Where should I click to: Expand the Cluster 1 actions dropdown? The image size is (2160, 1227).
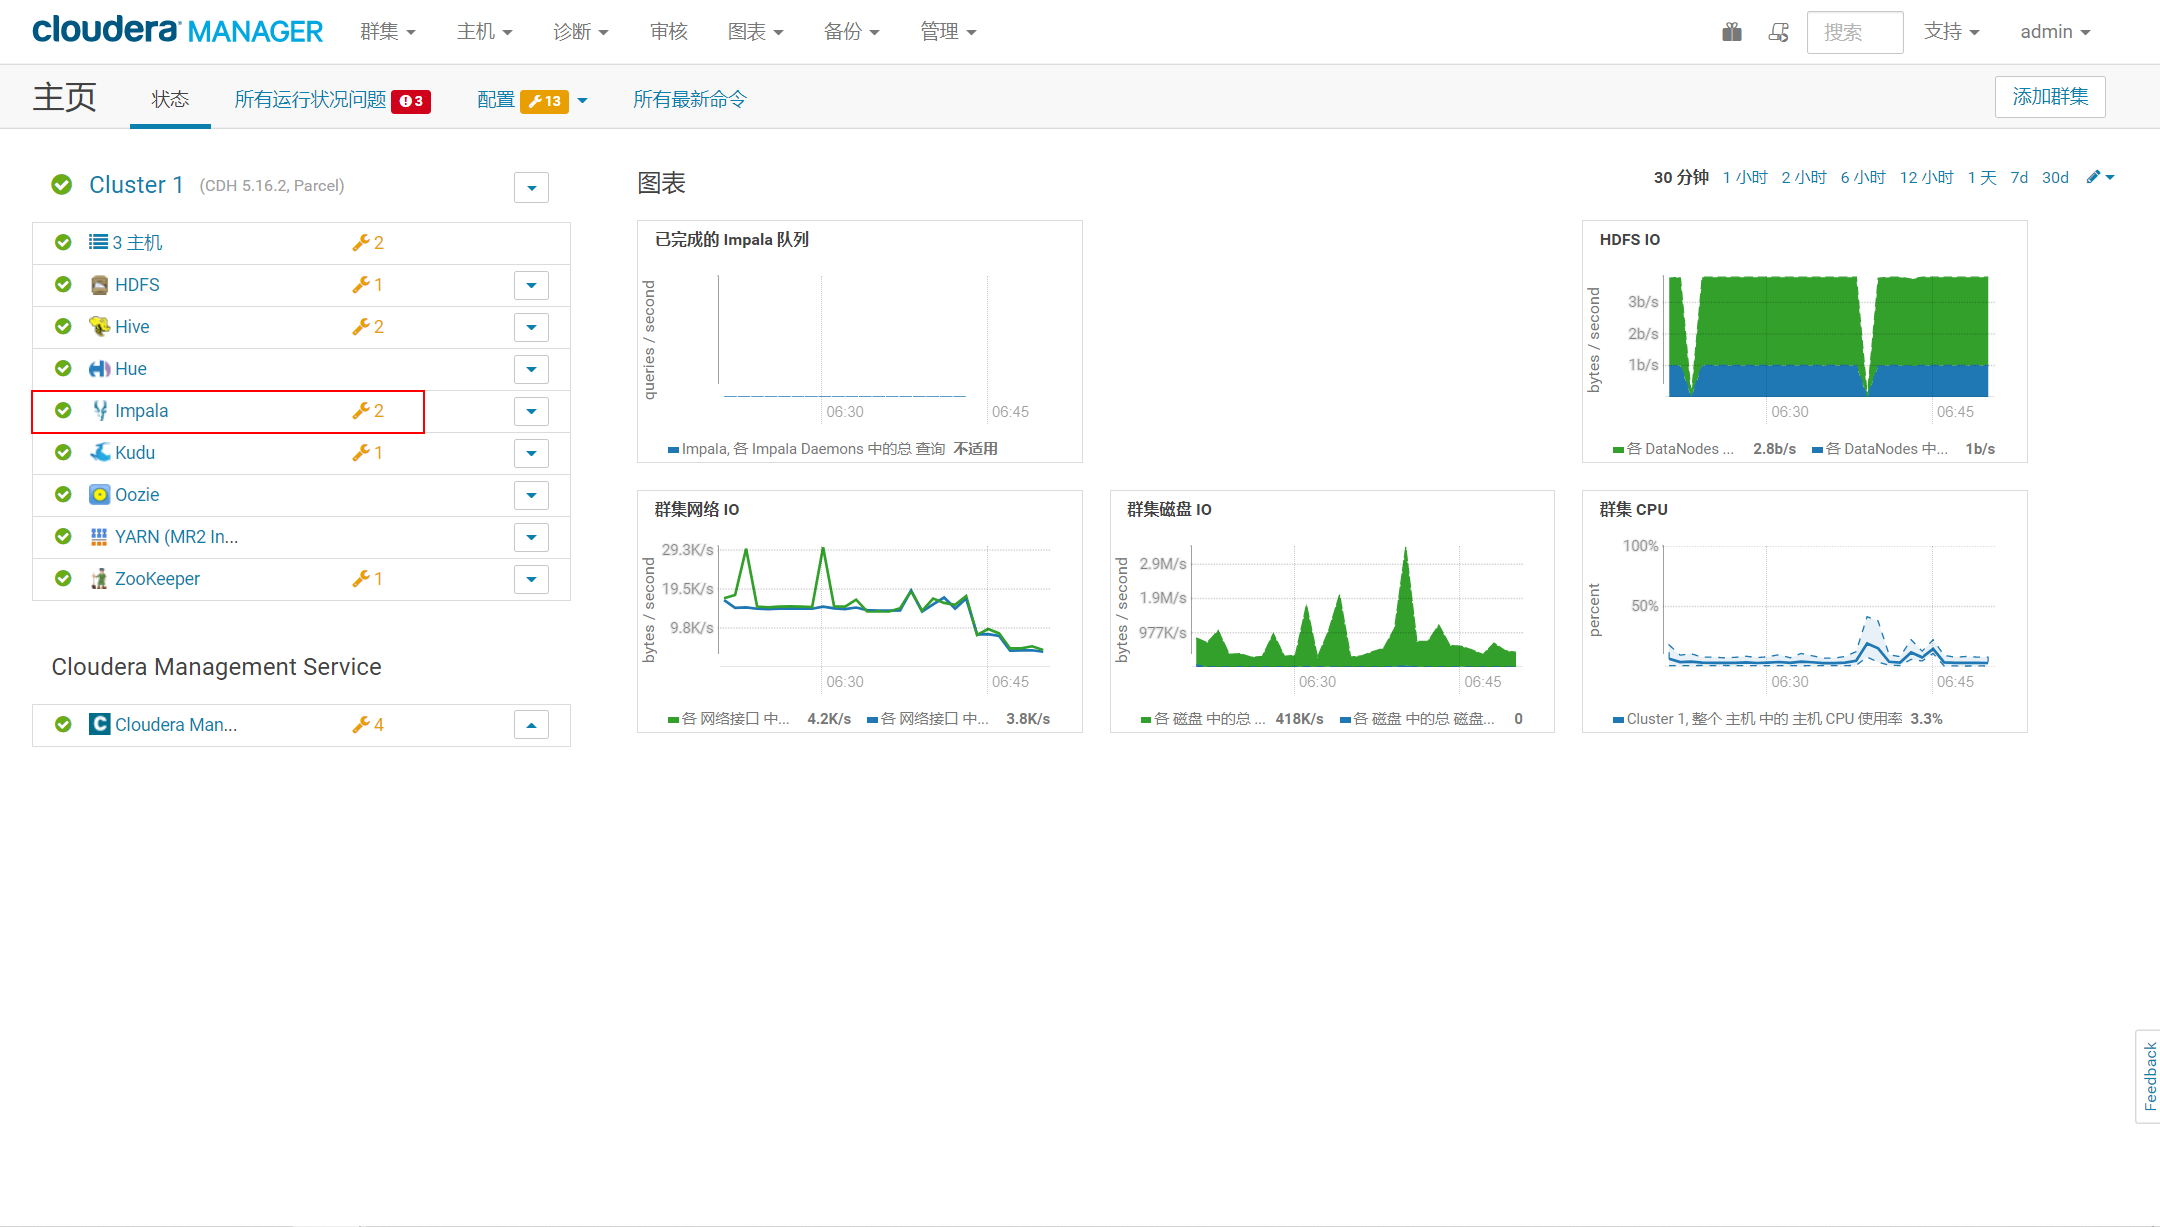click(x=531, y=187)
